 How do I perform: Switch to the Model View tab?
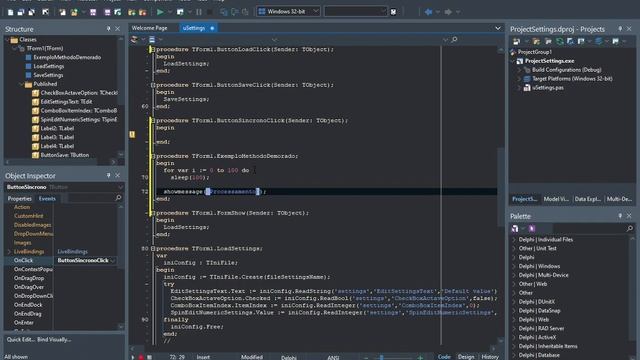click(556, 199)
